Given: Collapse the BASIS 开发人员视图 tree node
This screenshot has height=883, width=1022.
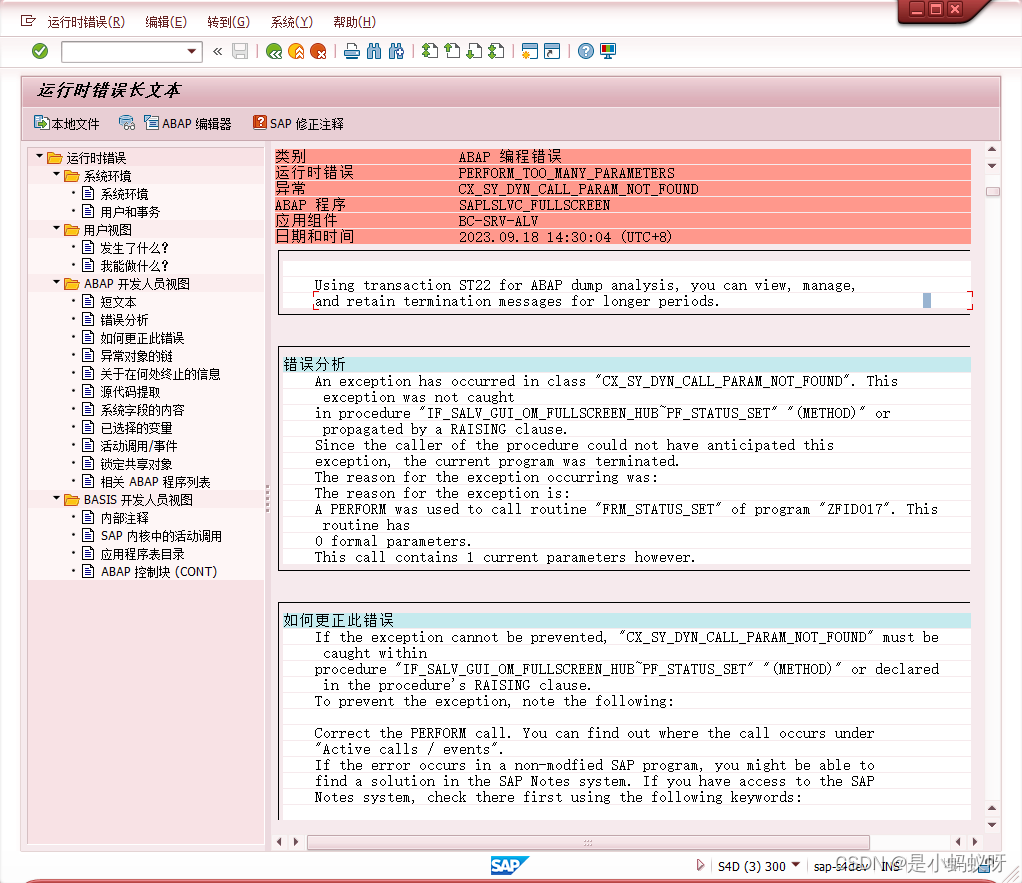Looking at the screenshot, I should coord(57,499).
